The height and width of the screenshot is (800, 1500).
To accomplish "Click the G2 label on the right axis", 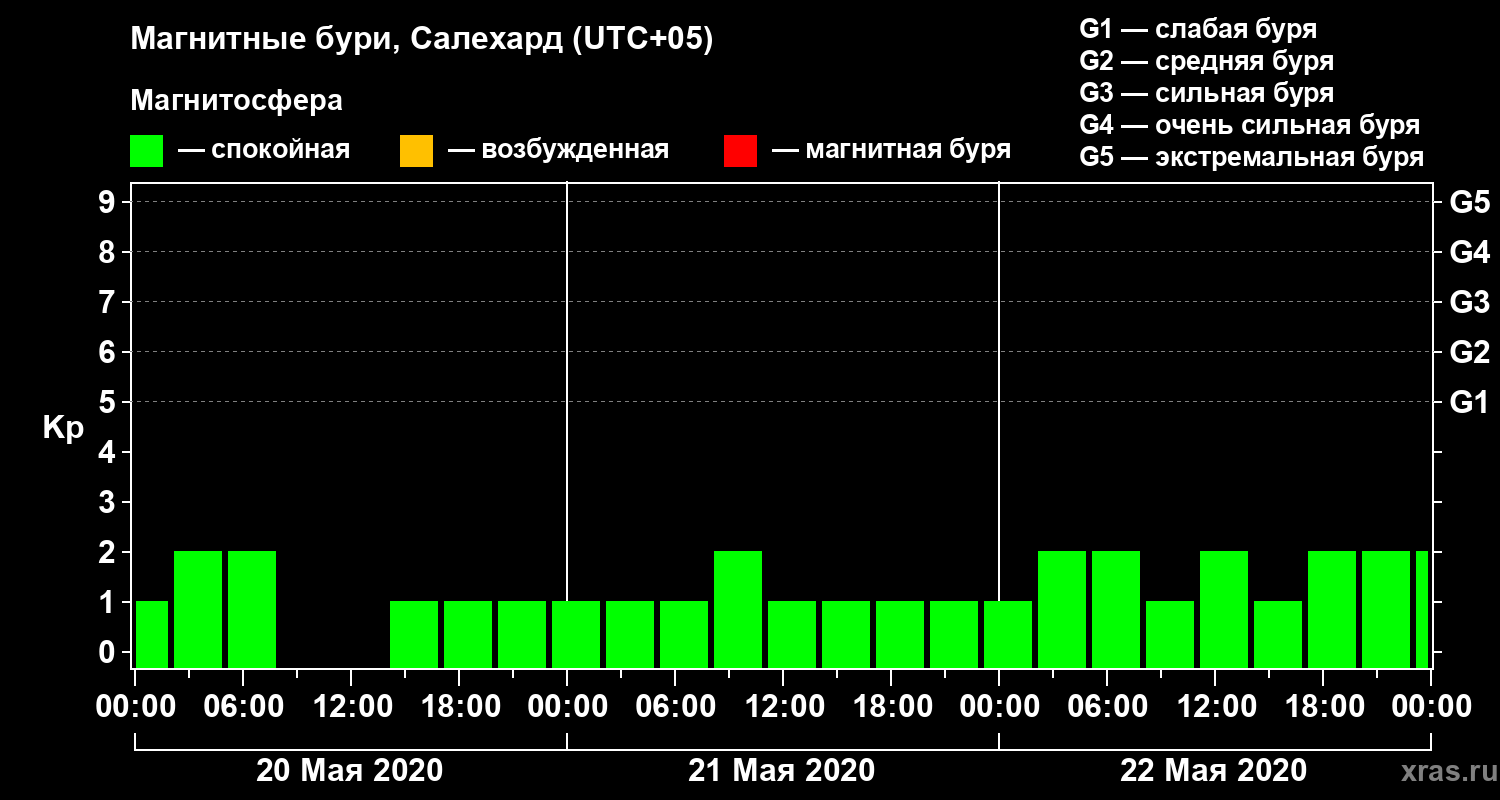I will click(x=1469, y=352).
